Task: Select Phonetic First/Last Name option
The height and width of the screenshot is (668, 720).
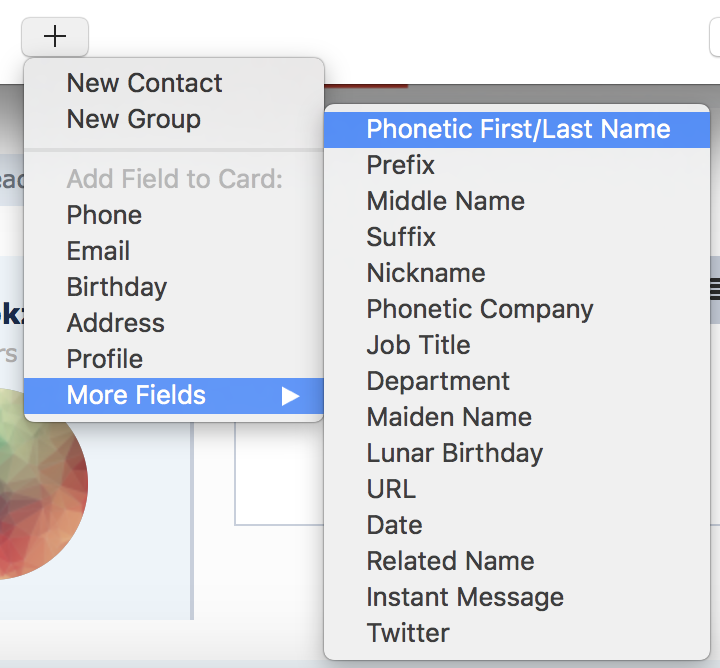Action: point(517,129)
